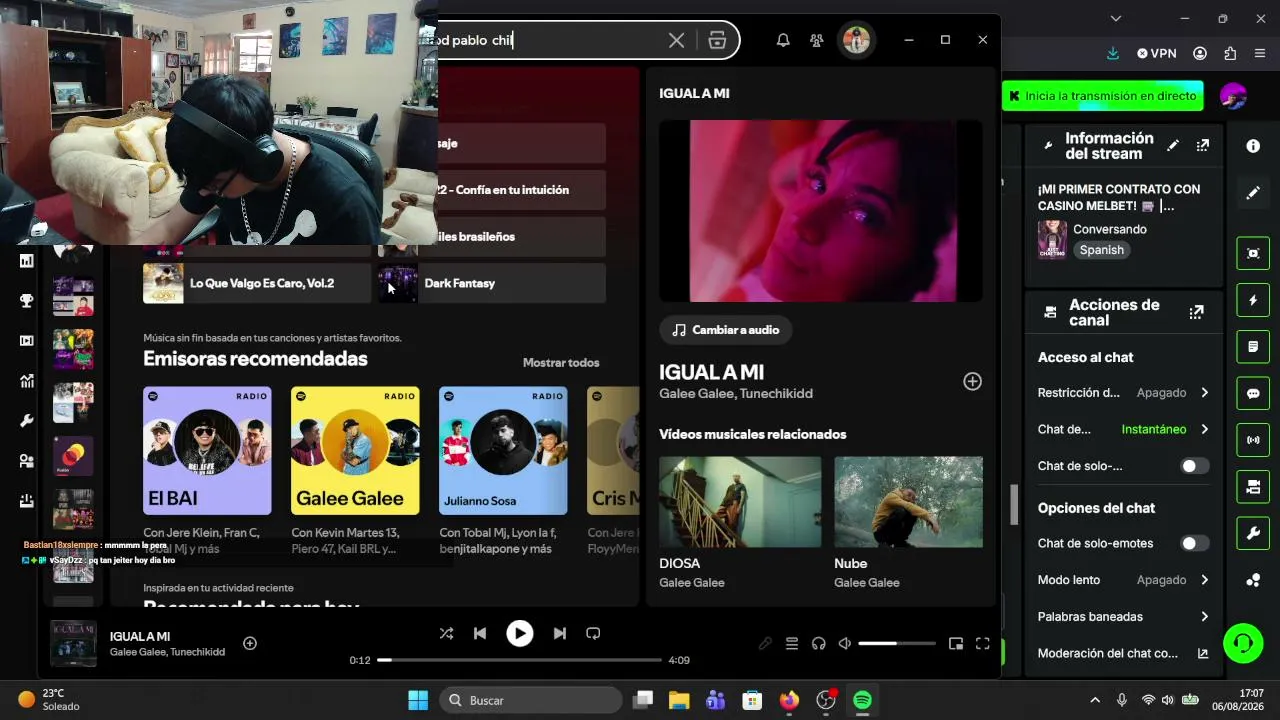The width and height of the screenshot is (1280, 720).
Task: Click the lightning bolt quick actions icon
Action: click(1253, 301)
